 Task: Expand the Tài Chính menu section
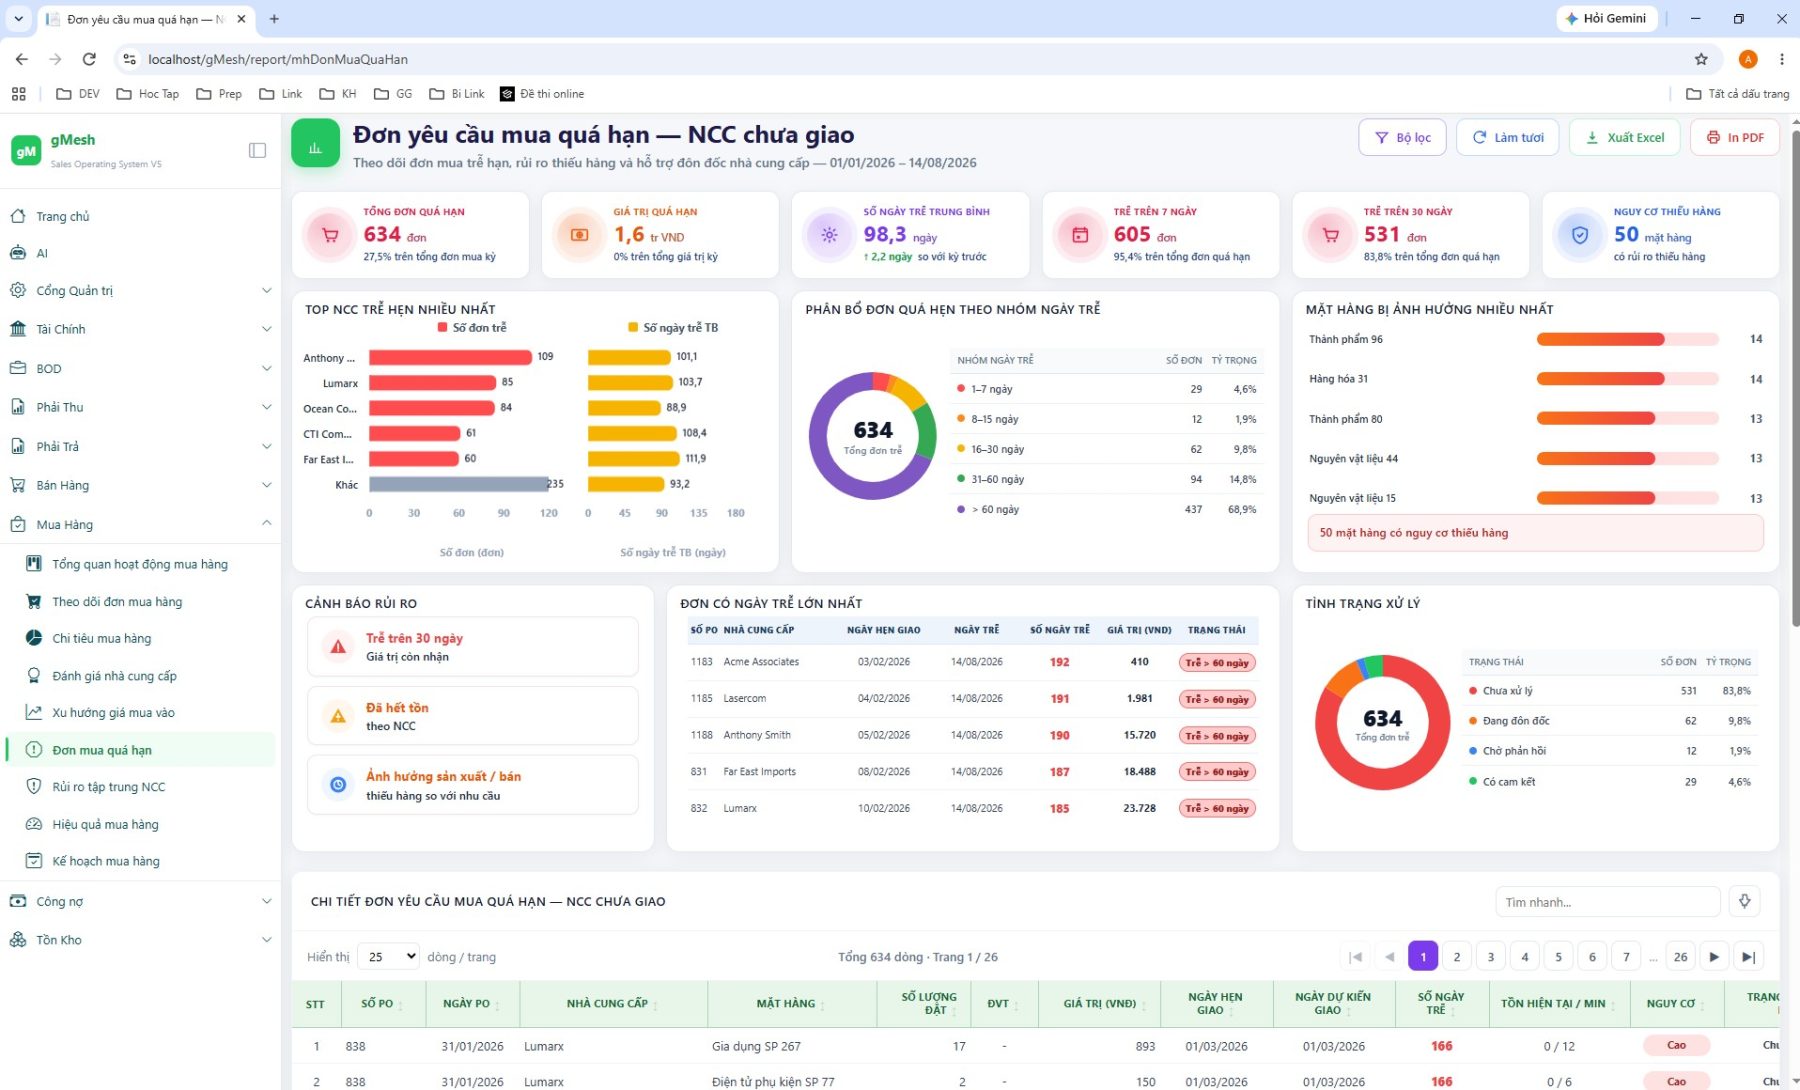tap(140, 329)
